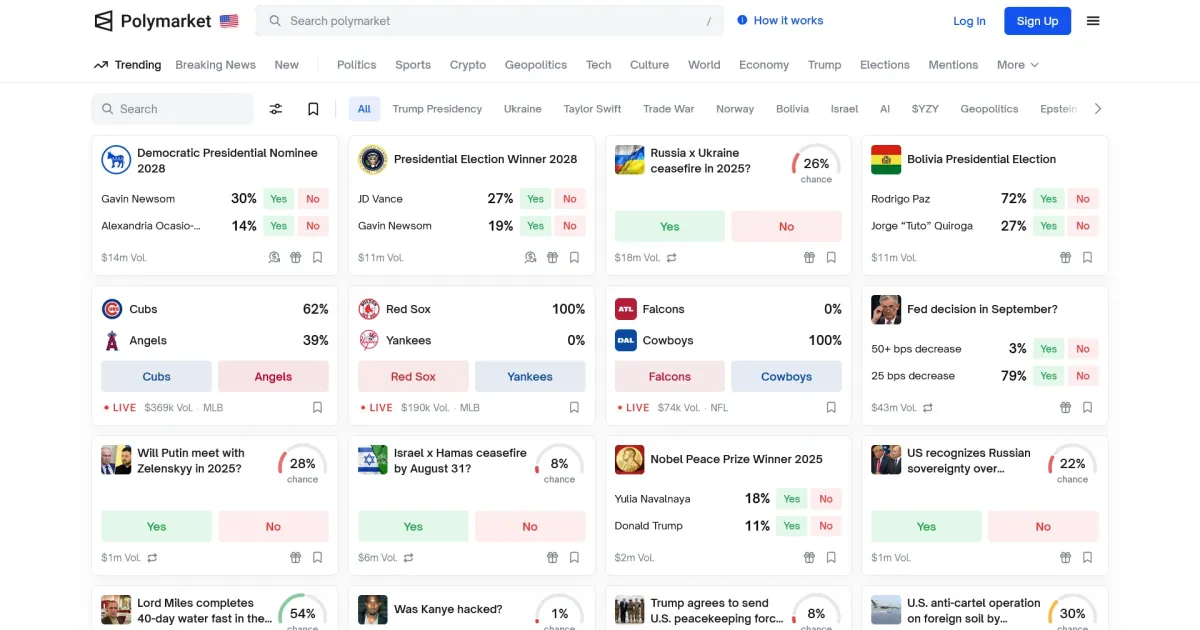Image resolution: width=1200 pixels, height=630 pixels.
Task: Pick Cowboys in Falcons game
Action: point(787,377)
